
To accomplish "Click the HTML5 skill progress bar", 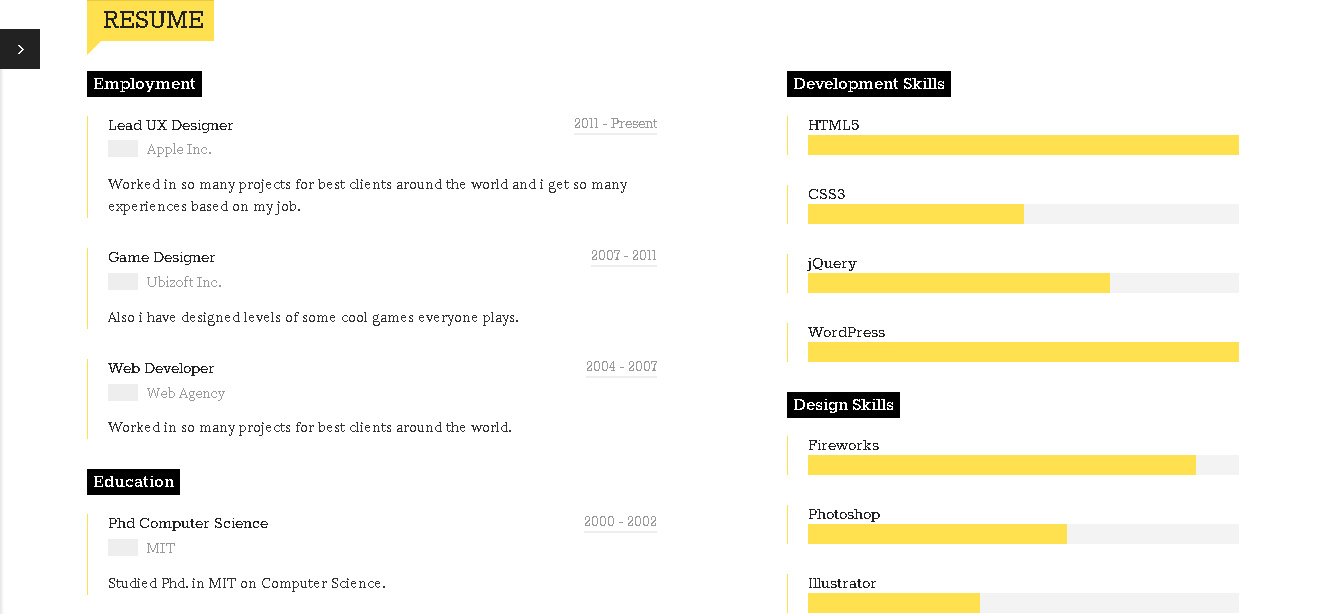I will (x=1023, y=145).
